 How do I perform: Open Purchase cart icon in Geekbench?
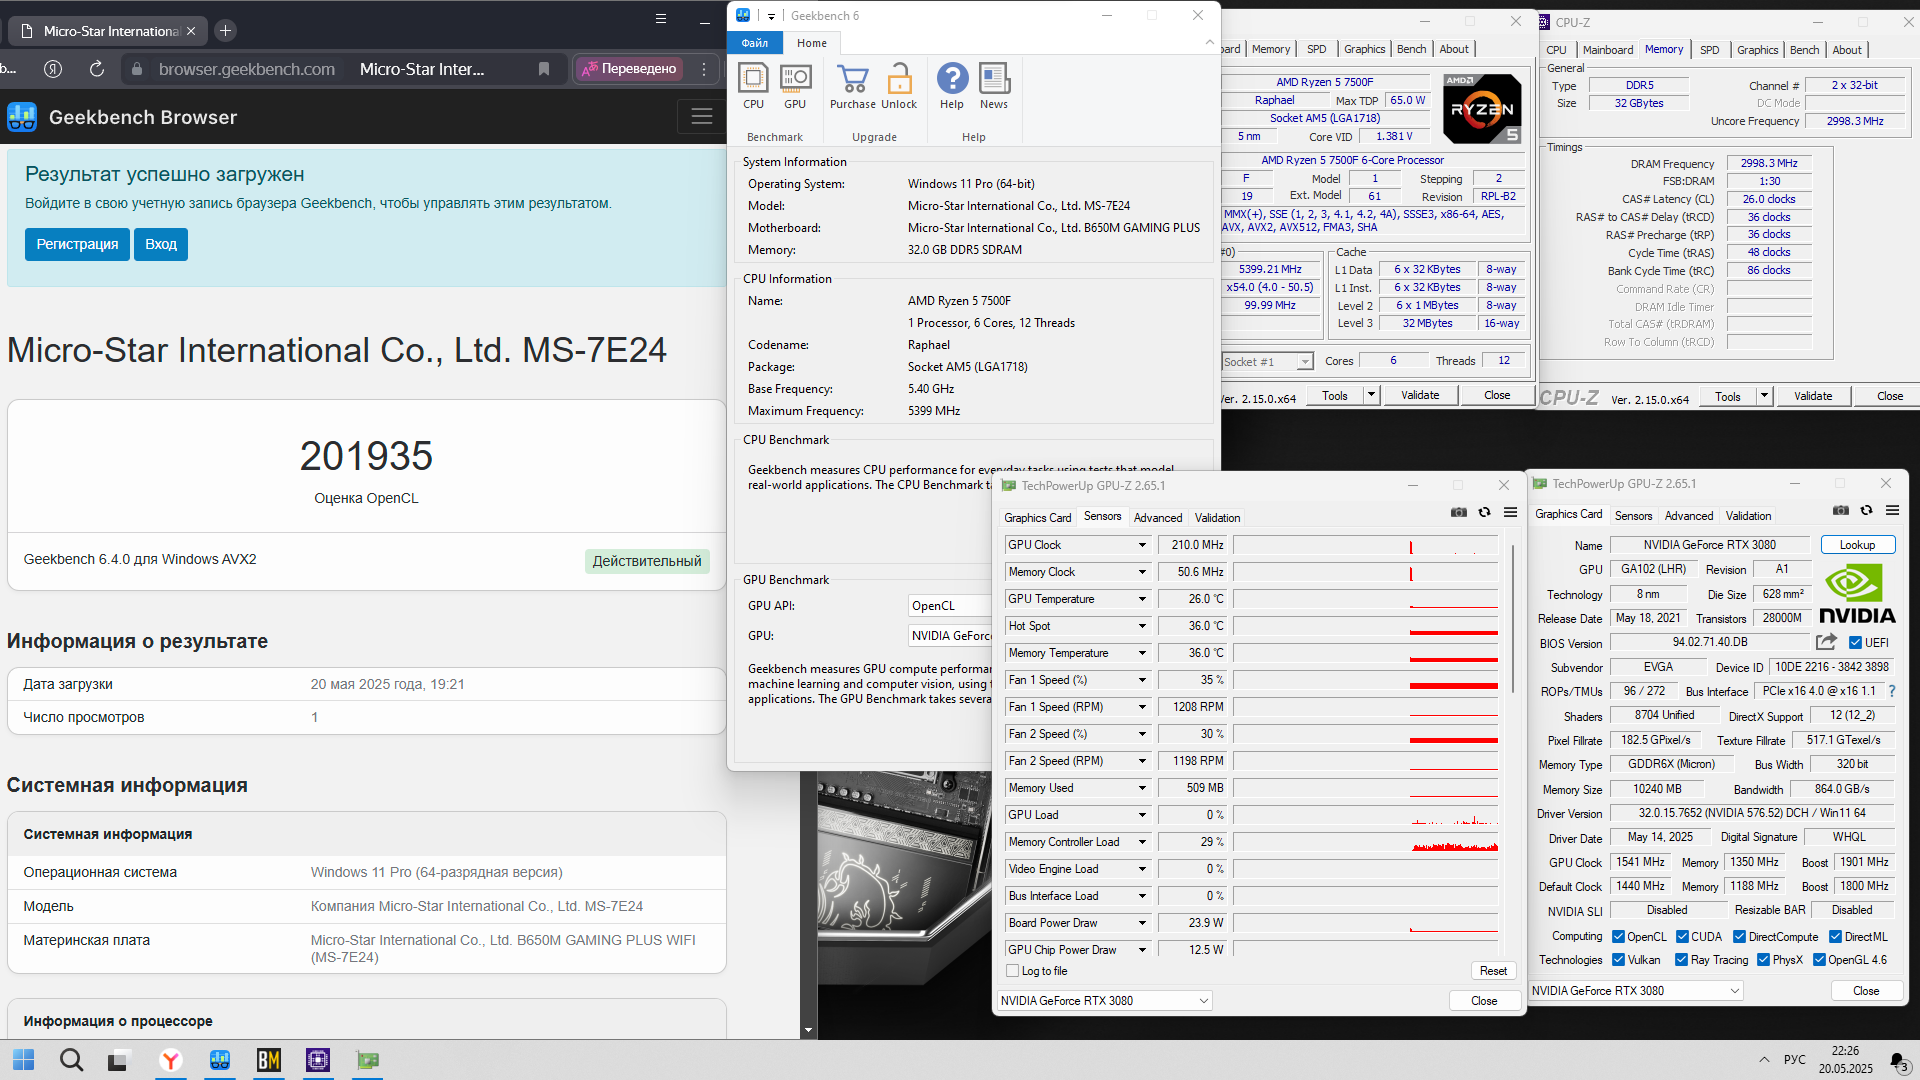click(x=853, y=86)
